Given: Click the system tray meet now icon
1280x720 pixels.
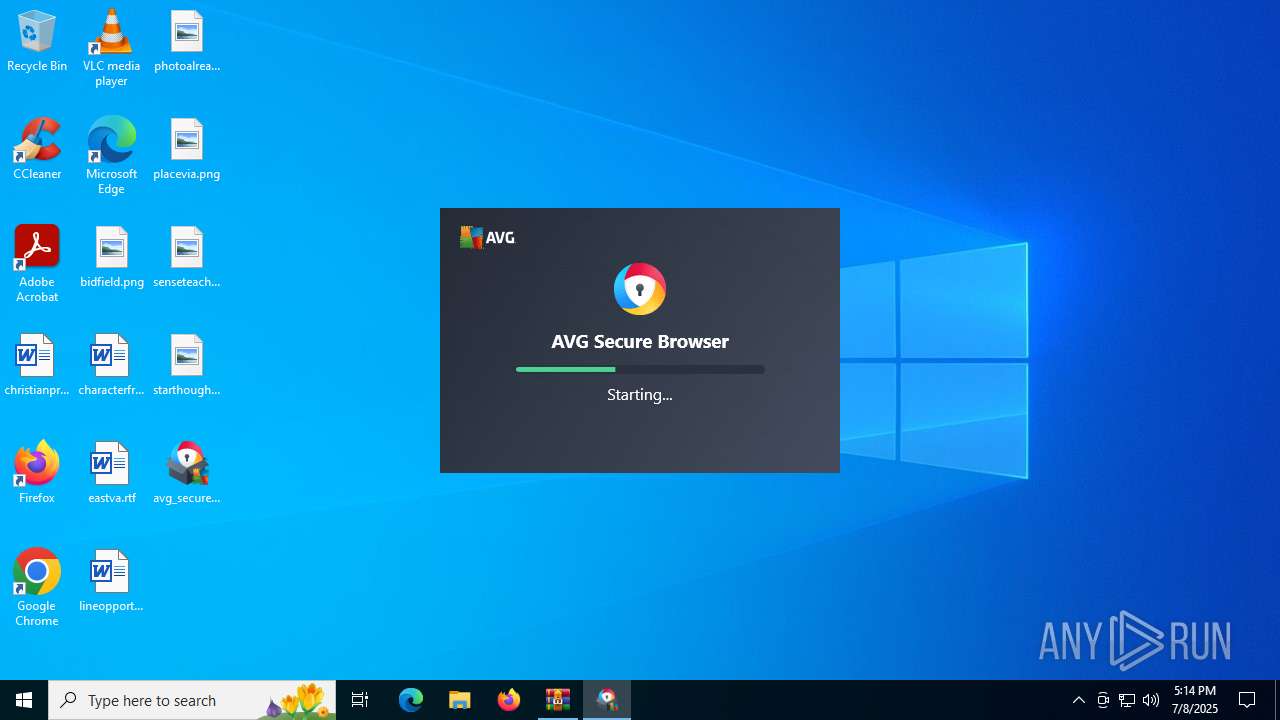Looking at the screenshot, I should click(1103, 700).
